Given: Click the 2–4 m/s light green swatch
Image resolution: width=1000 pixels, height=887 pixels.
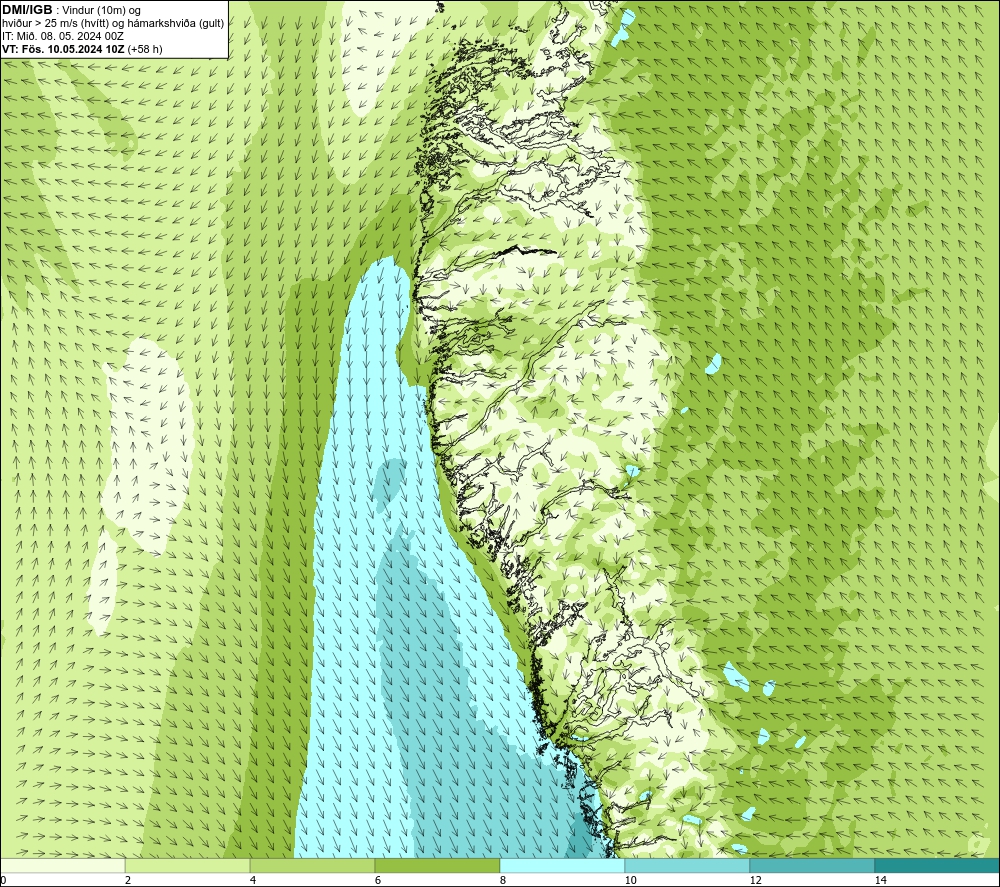Looking at the screenshot, I should click(x=188, y=865).
